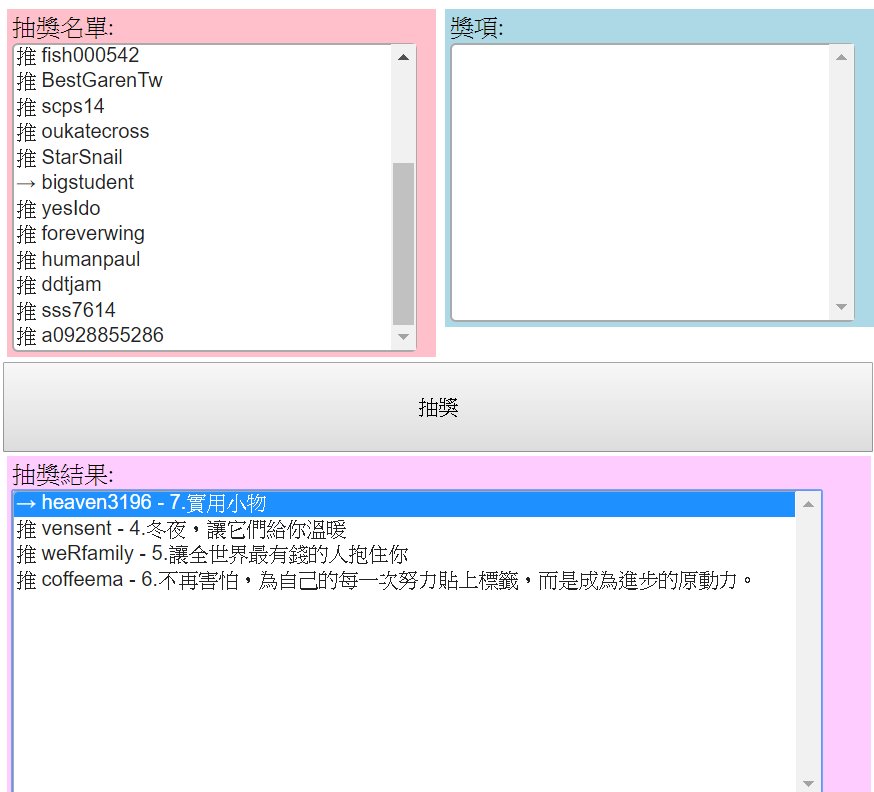
Task: Select weRfamily result row
Action: pyautogui.click(x=404, y=554)
